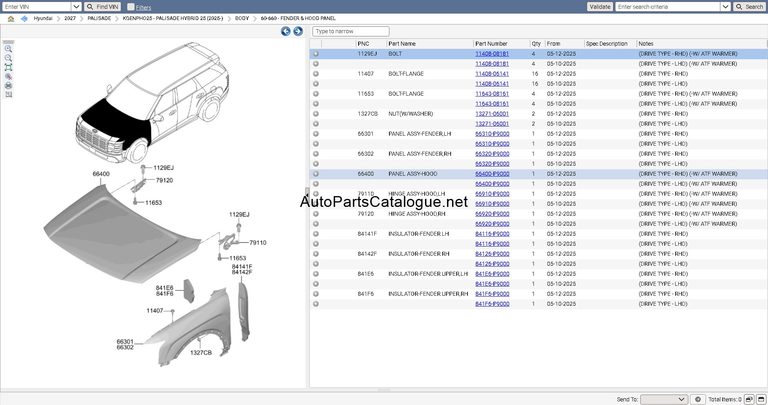Click the bottom icon in diagram toolbar

coord(8,94)
